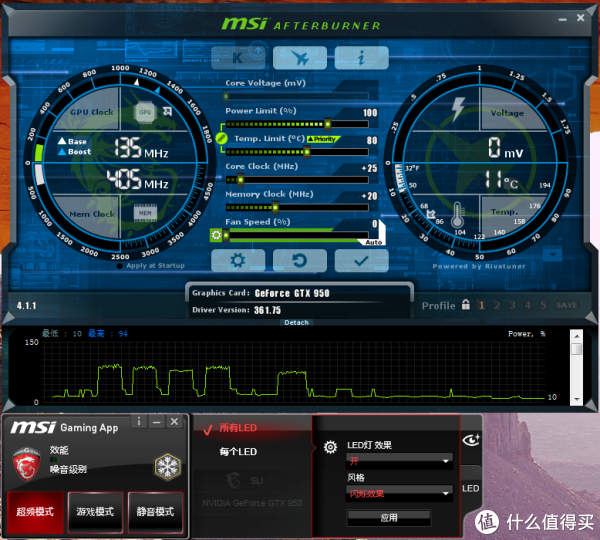600x540 pixels.
Task: Click the monitor graph scrollbar down arrow
Action: (576, 400)
